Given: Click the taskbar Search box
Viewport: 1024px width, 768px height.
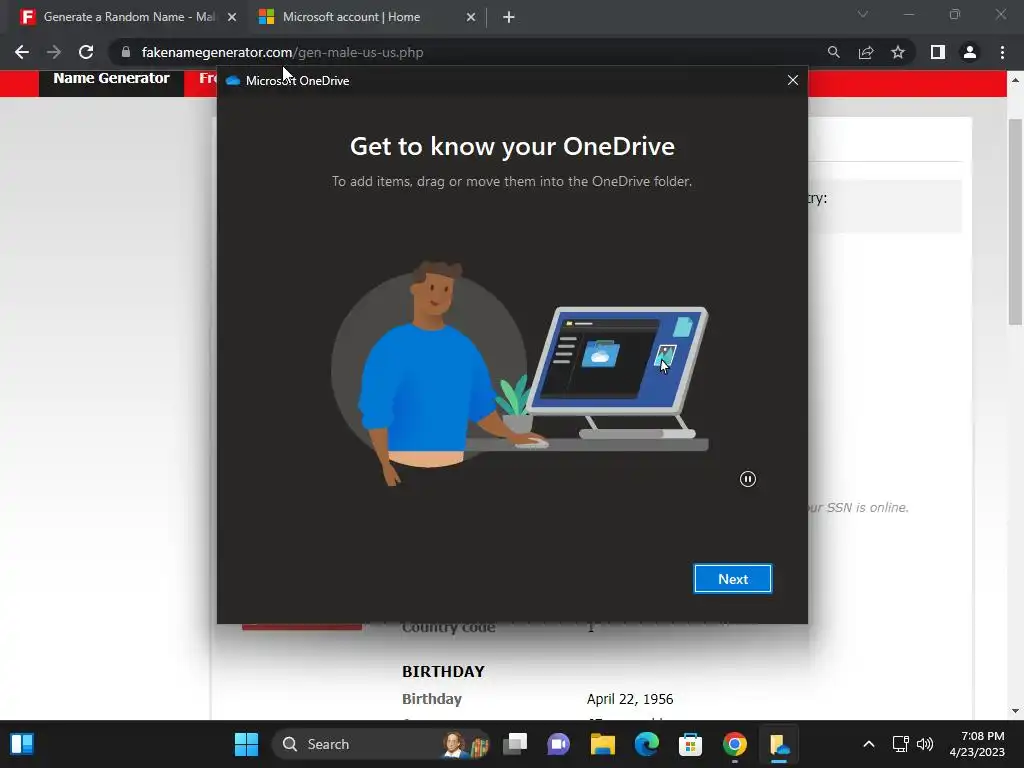Looking at the screenshot, I should pos(380,744).
